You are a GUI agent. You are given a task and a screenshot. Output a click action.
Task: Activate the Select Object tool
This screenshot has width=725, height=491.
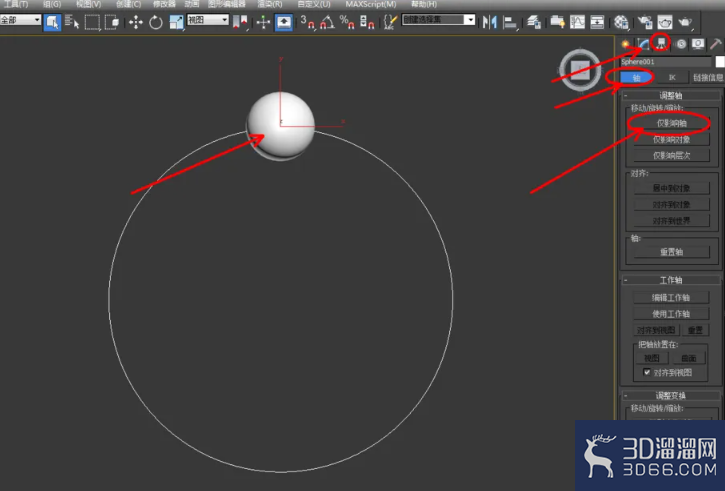coord(52,22)
